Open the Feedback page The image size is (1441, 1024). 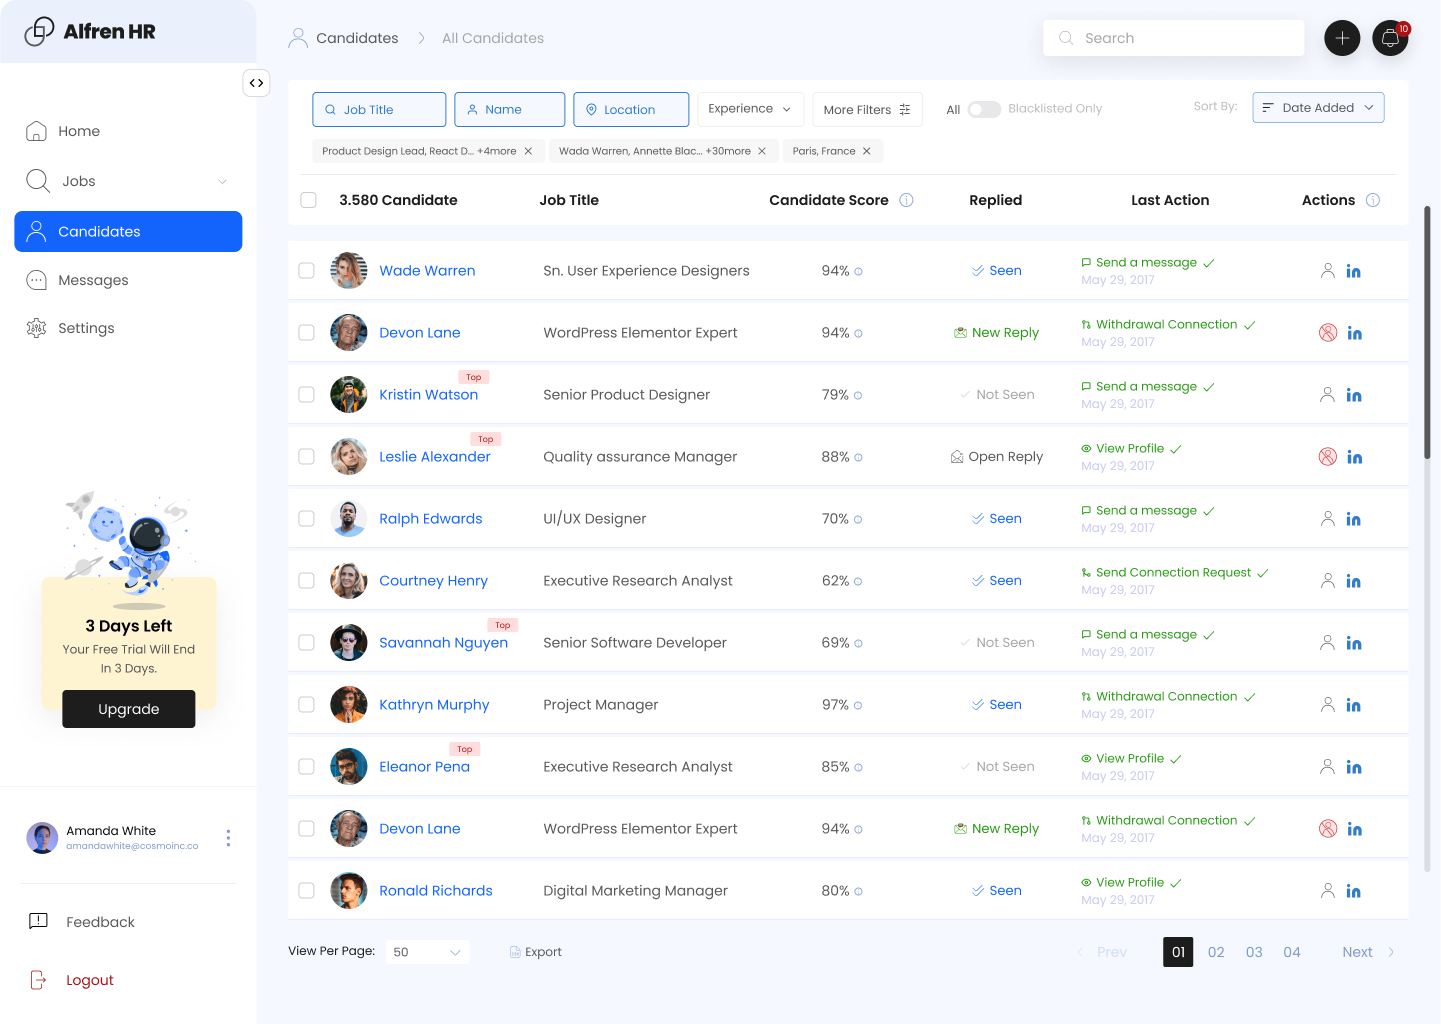(81, 922)
